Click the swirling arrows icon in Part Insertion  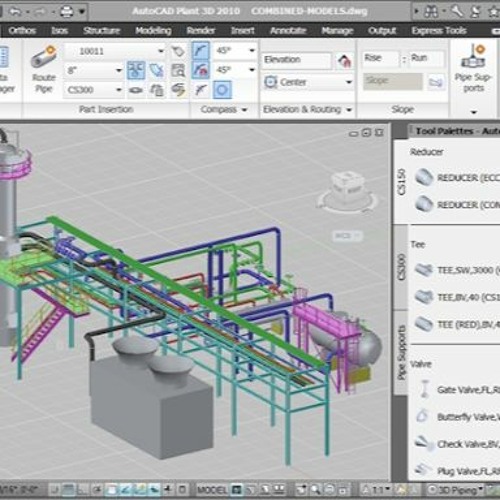pyautogui.click(x=178, y=90)
